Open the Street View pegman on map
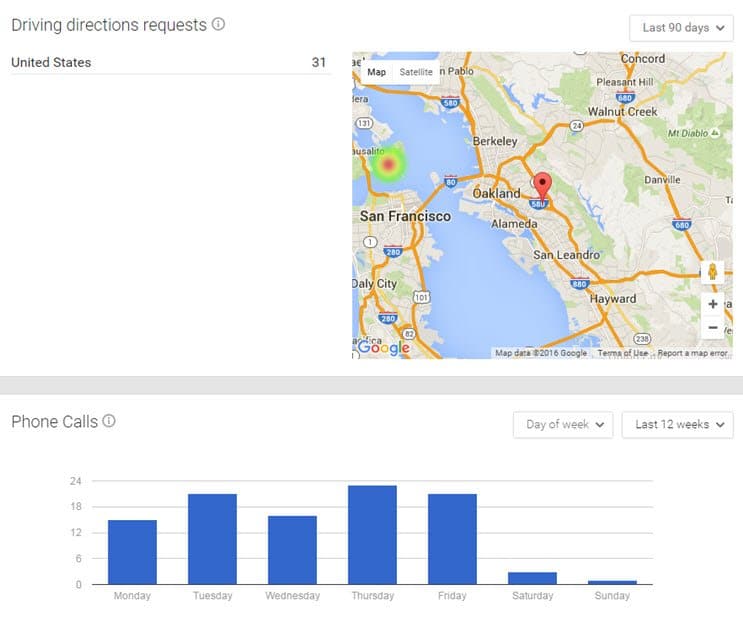 [712, 272]
